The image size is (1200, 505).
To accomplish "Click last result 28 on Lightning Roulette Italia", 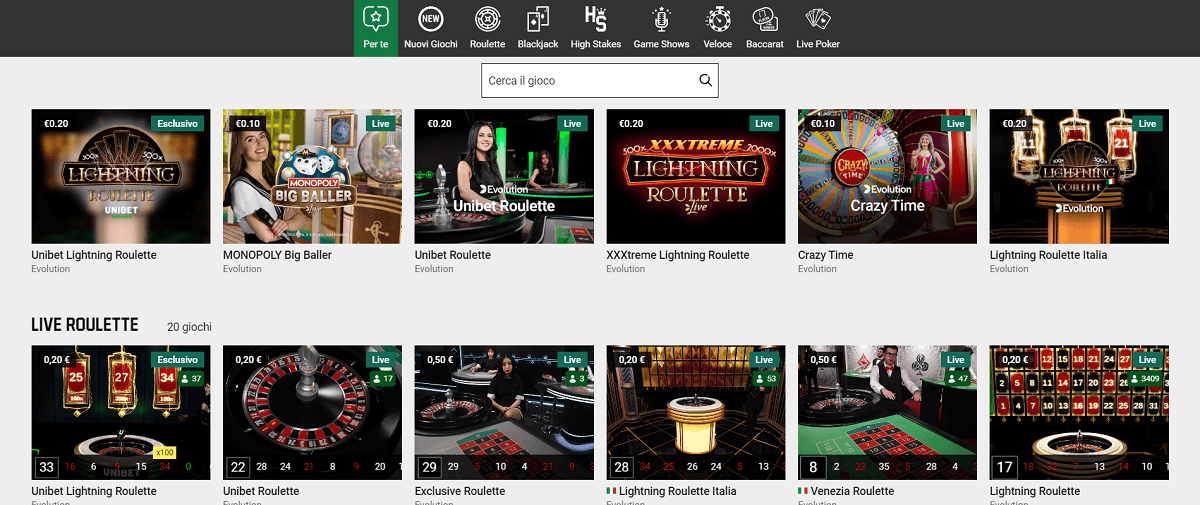I will tap(621, 467).
